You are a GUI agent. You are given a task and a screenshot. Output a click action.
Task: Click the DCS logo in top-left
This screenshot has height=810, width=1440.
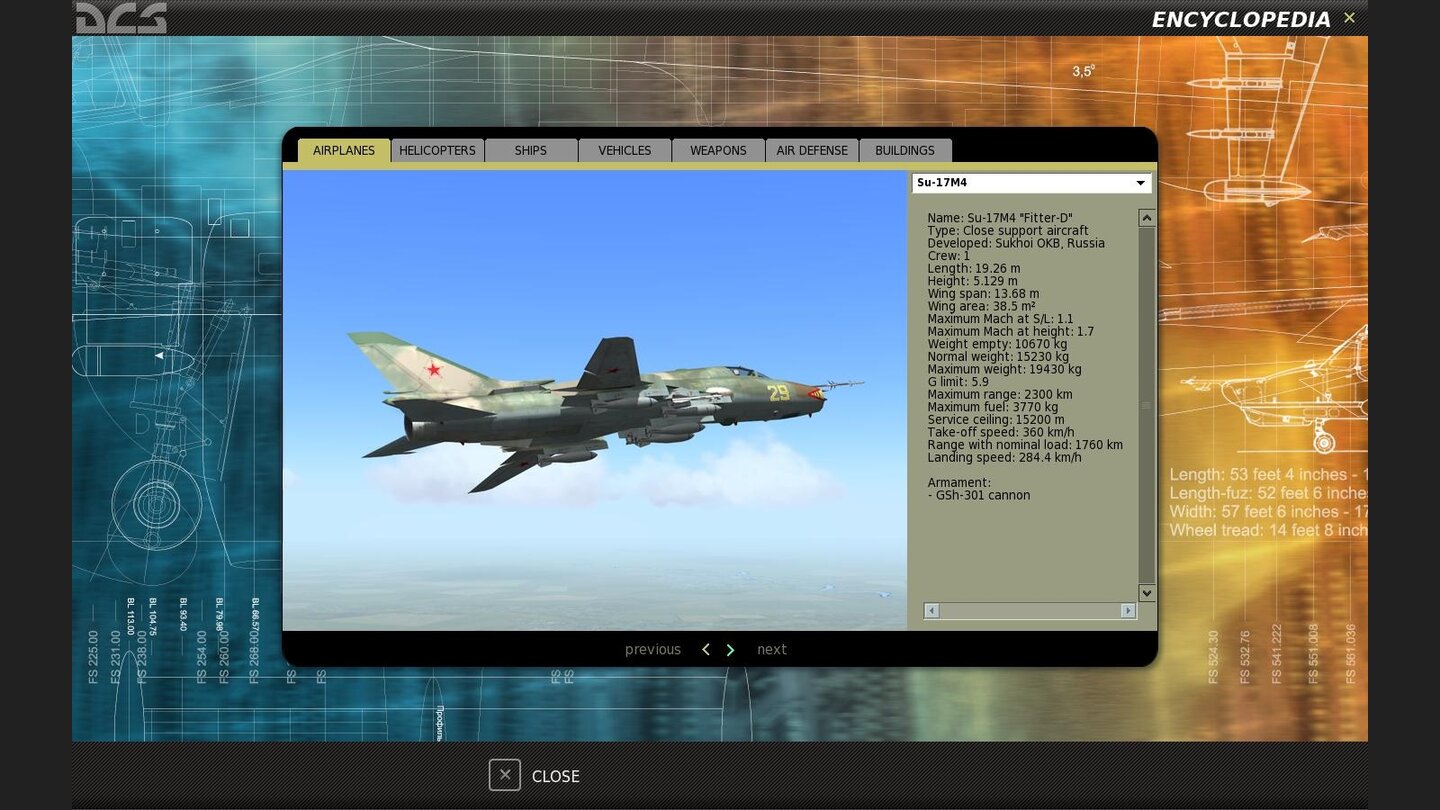(x=121, y=18)
